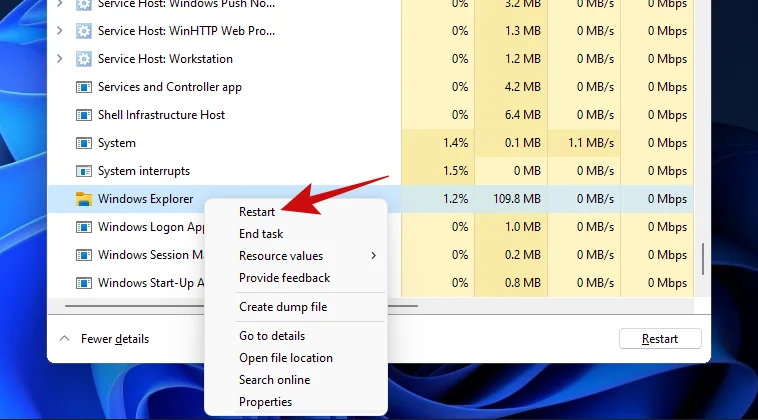Click the Windows Explorer folder icon
Screen dimensions: 758x420
click(x=84, y=199)
